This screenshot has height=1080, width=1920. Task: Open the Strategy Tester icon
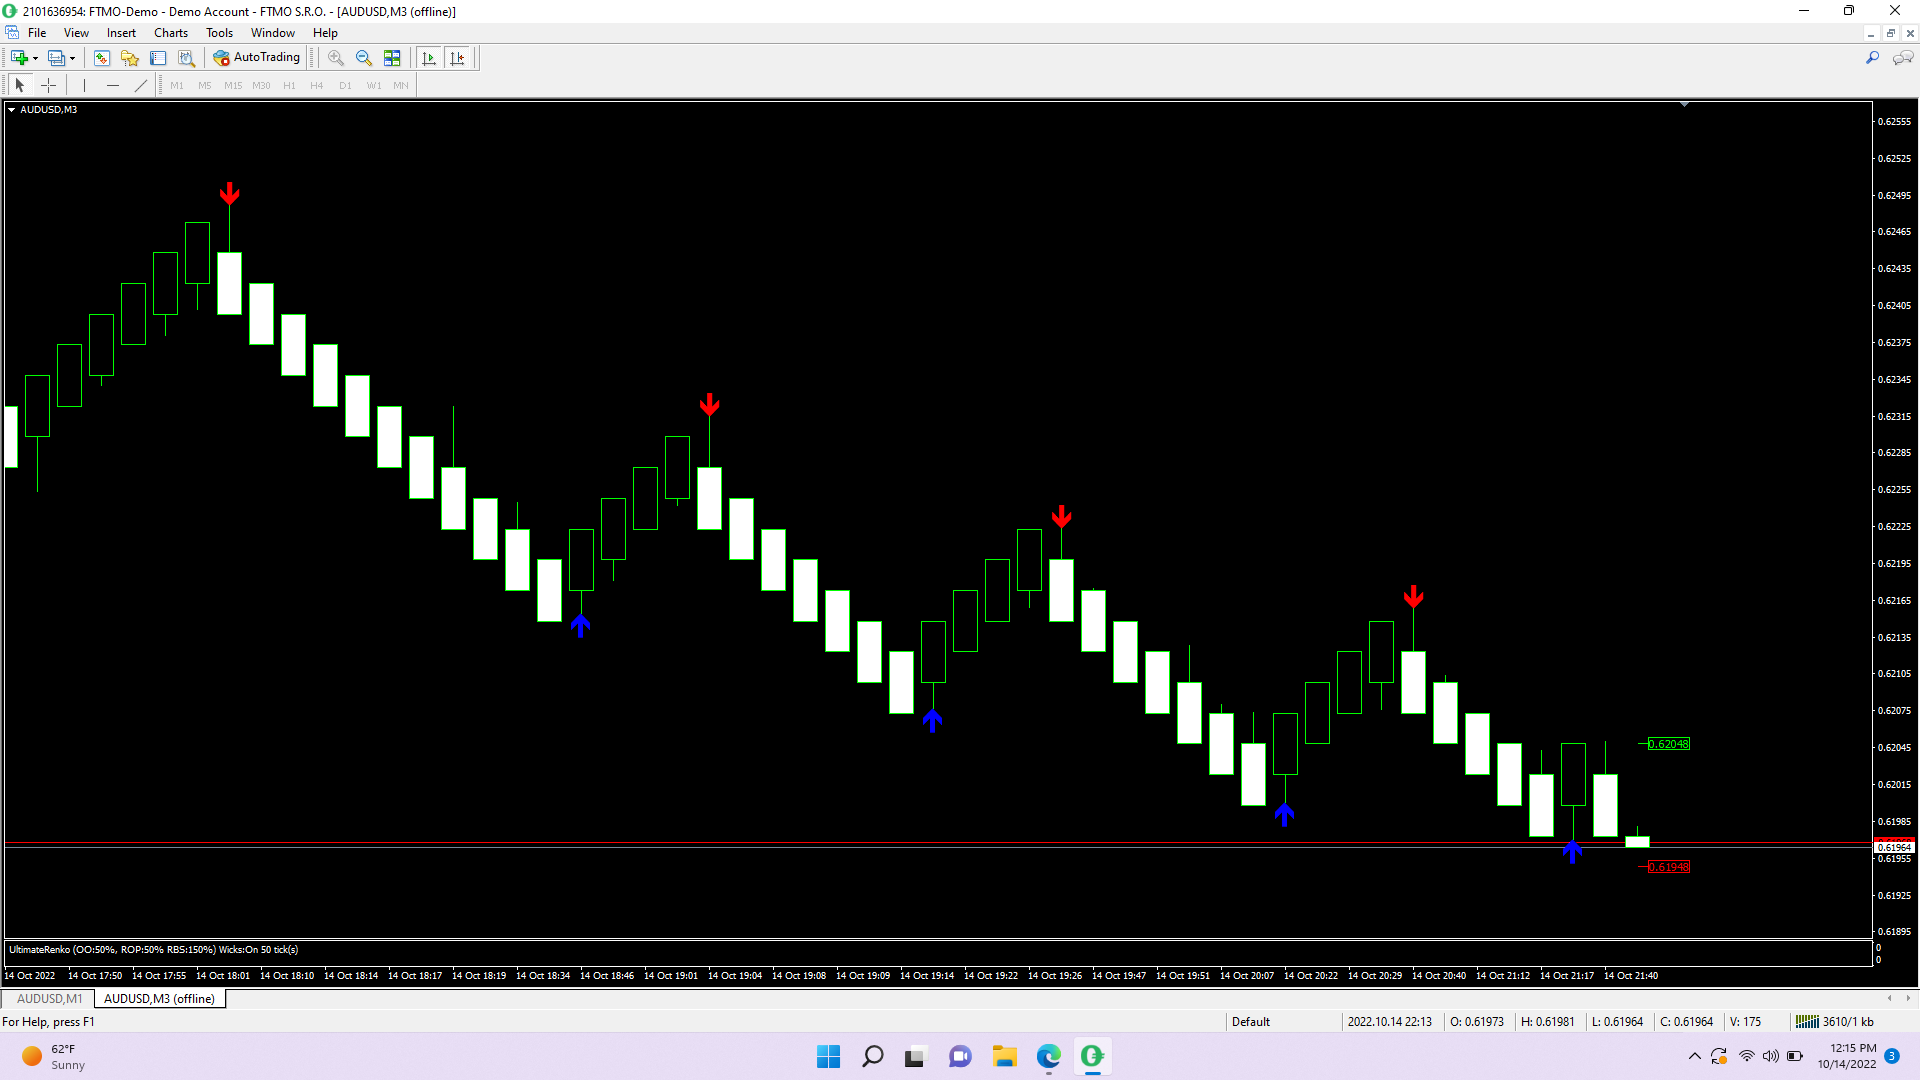[x=186, y=58]
